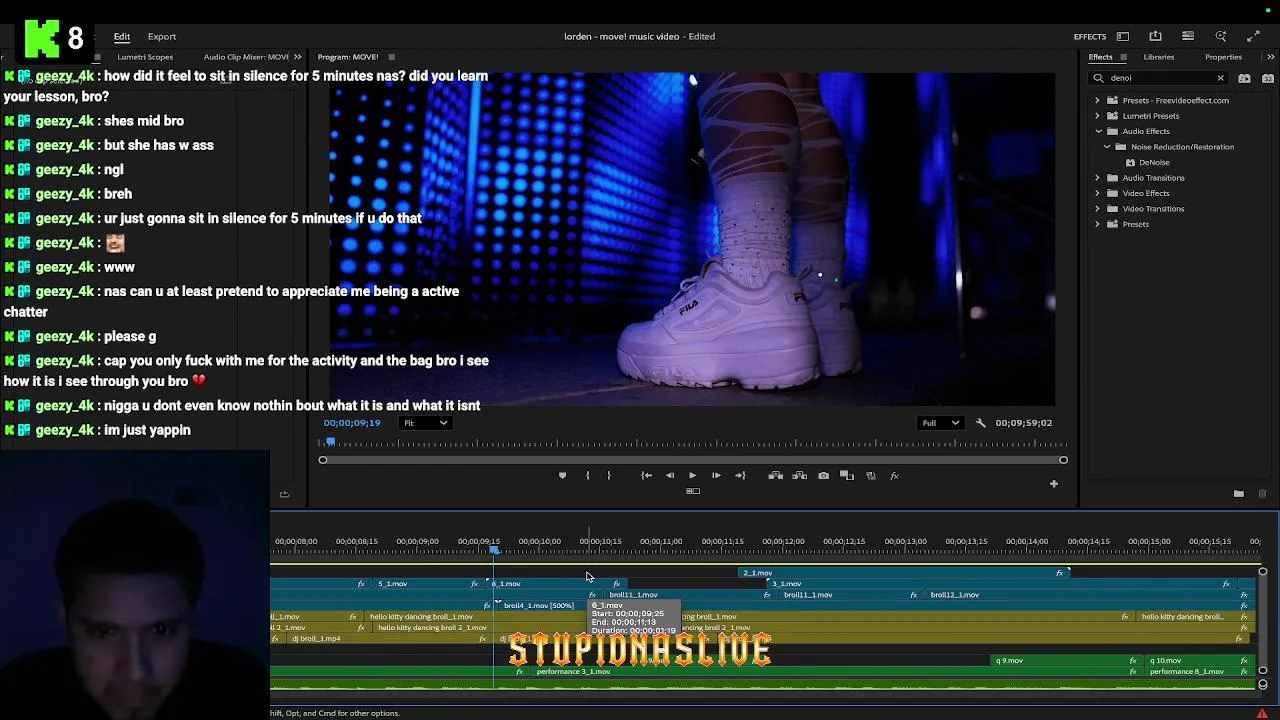
Task: Switch to the Export tab
Action: coord(162,37)
